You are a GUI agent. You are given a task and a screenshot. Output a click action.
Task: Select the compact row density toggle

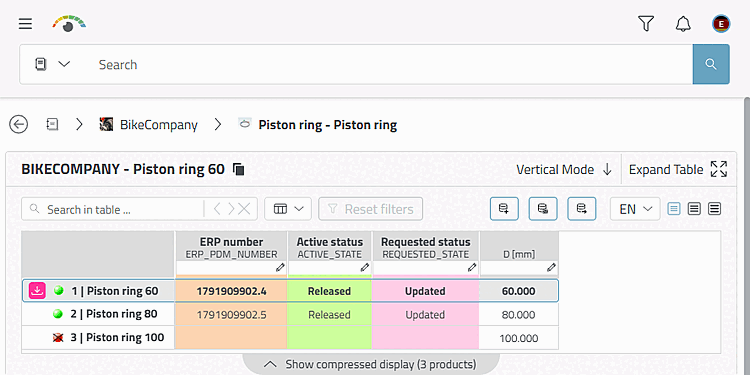click(x=674, y=209)
